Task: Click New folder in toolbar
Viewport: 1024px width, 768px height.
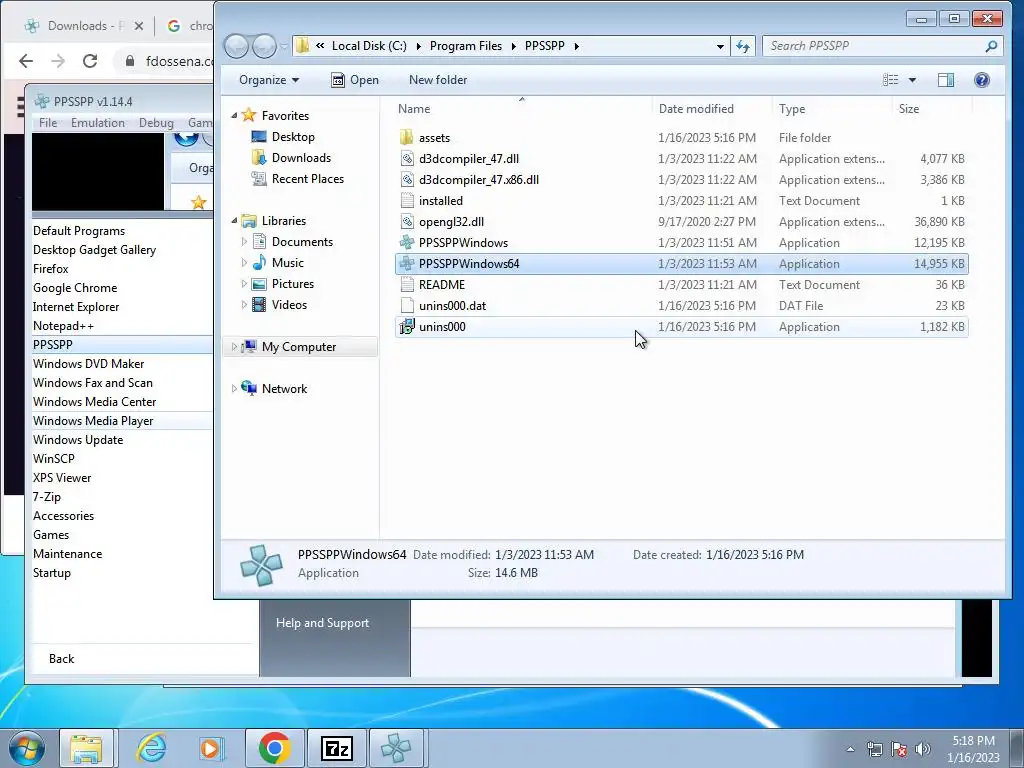Action: click(x=438, y=80)
